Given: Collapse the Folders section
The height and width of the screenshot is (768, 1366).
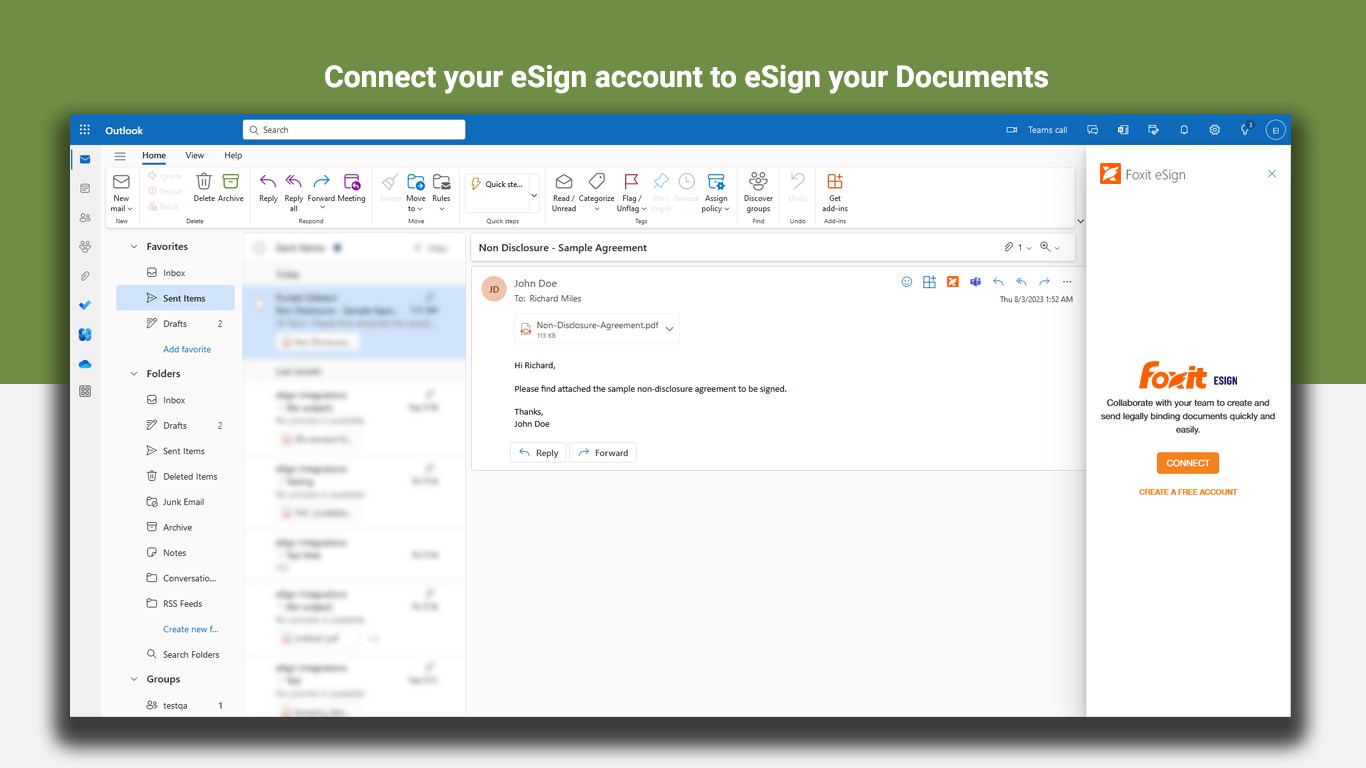Looking at the screenshot, I should pos(135,373).
